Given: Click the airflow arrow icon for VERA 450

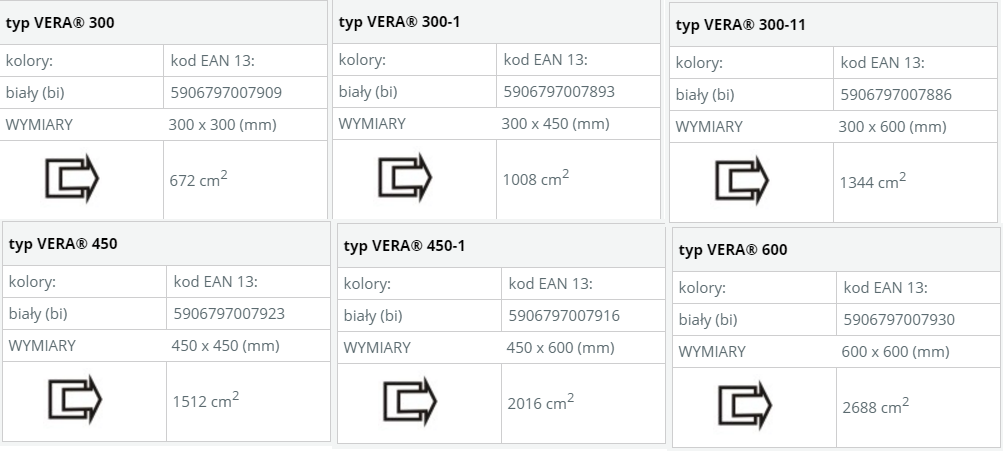Looking at the screenshot, I should pos(75,399).
